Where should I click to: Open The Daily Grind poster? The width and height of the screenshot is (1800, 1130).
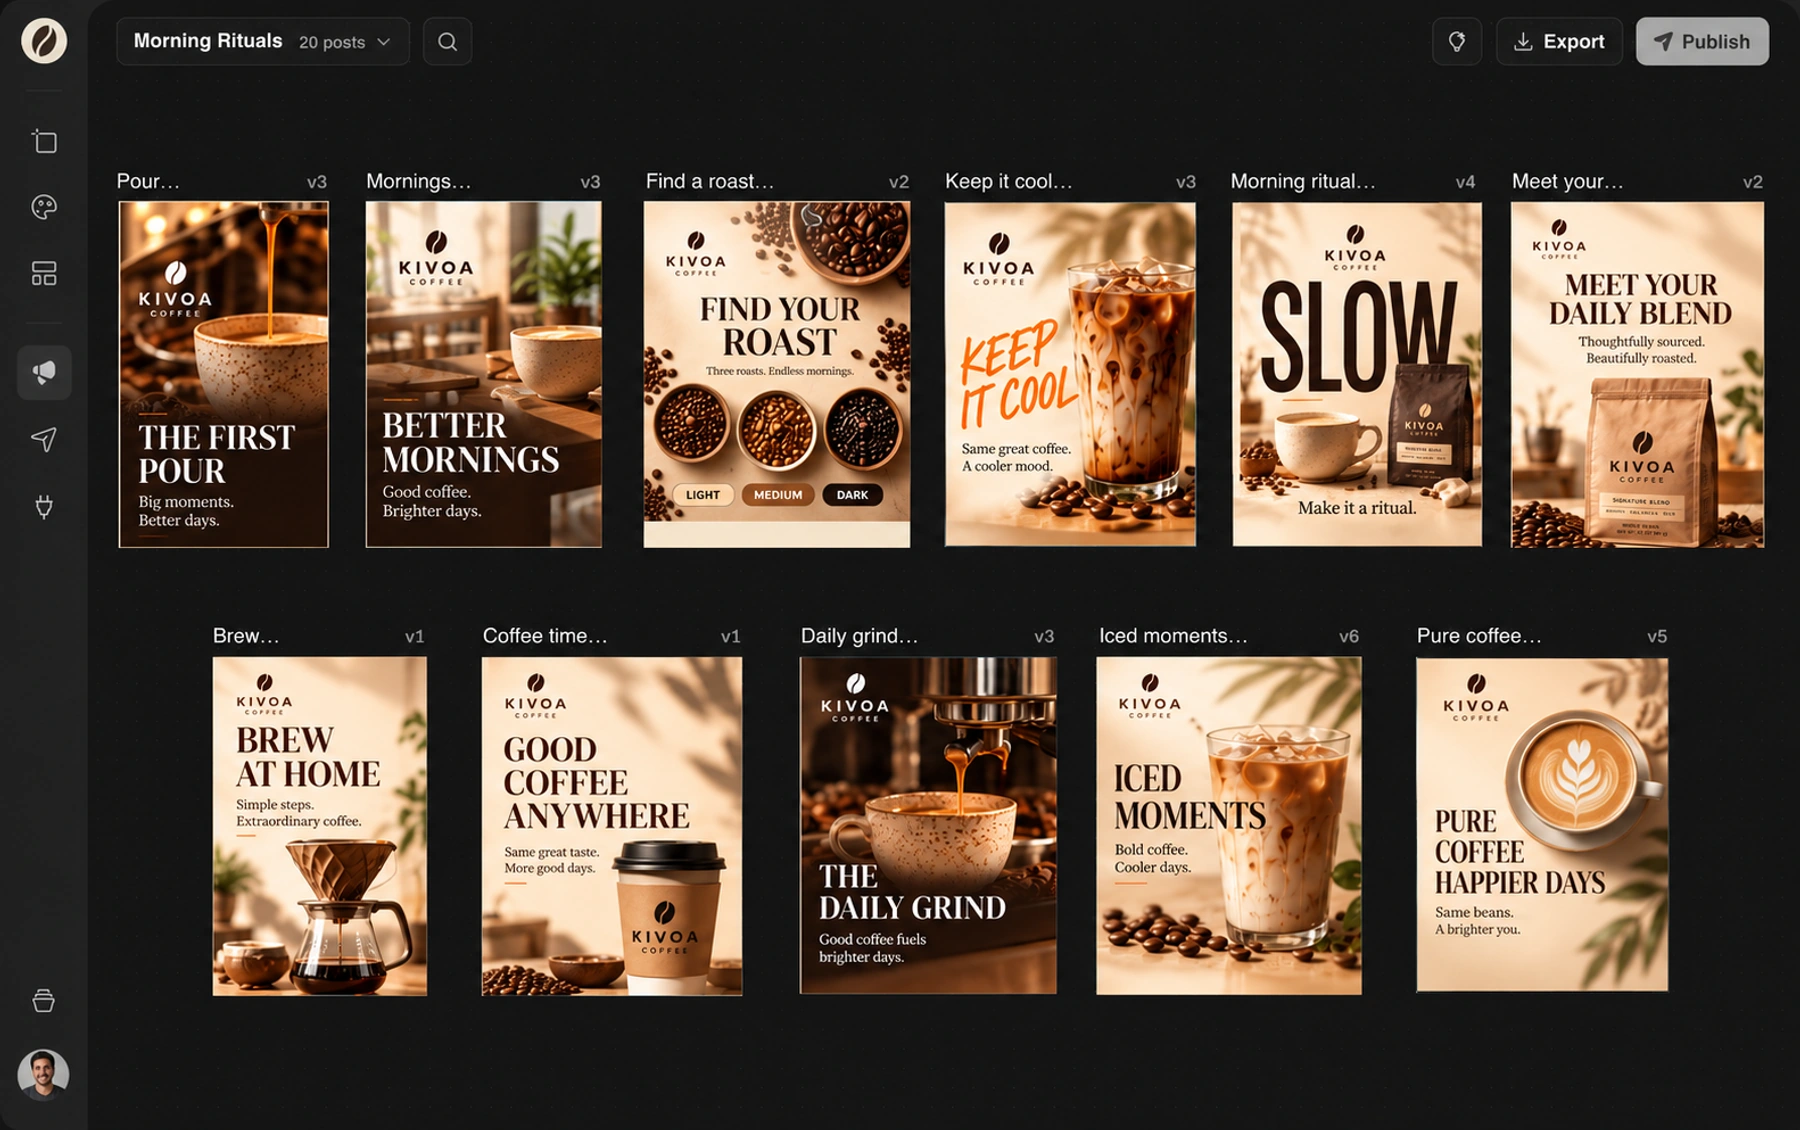[x=928, y=825]
